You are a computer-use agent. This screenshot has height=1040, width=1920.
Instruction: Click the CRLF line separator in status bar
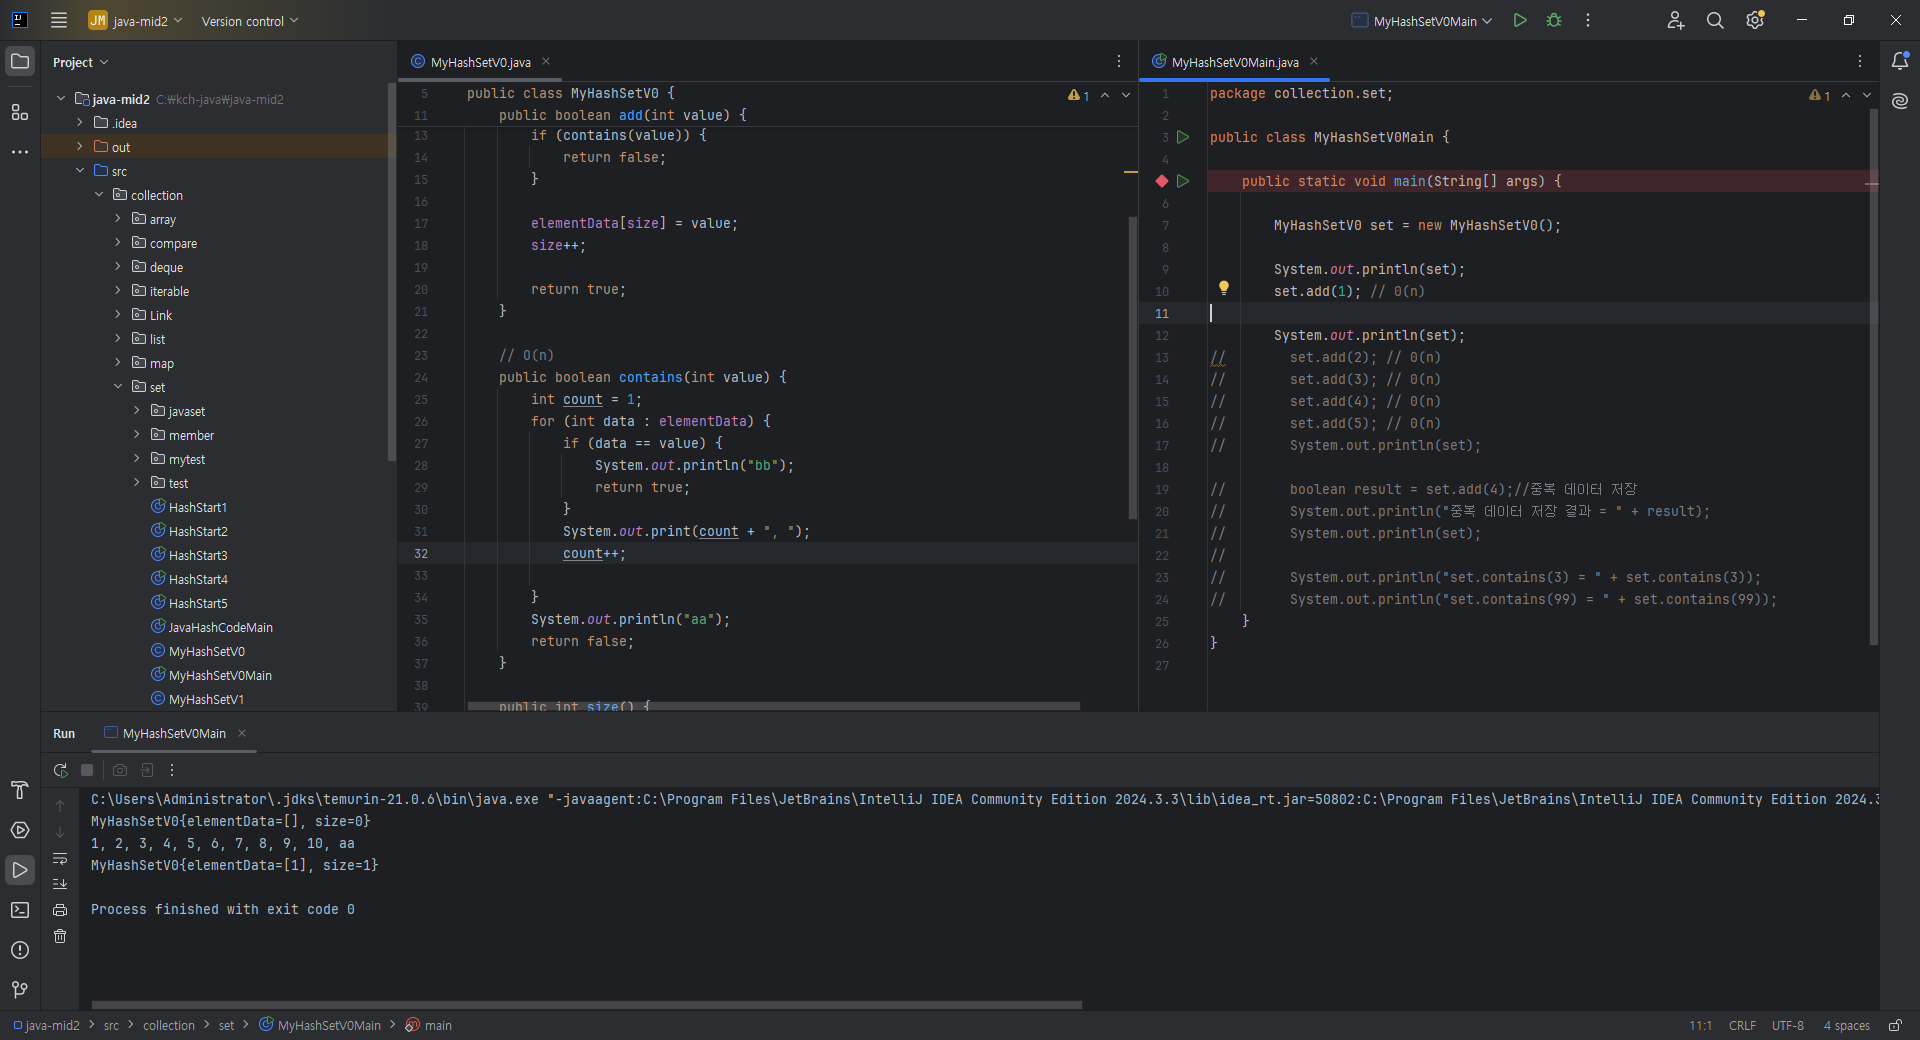[1742, 1025]
